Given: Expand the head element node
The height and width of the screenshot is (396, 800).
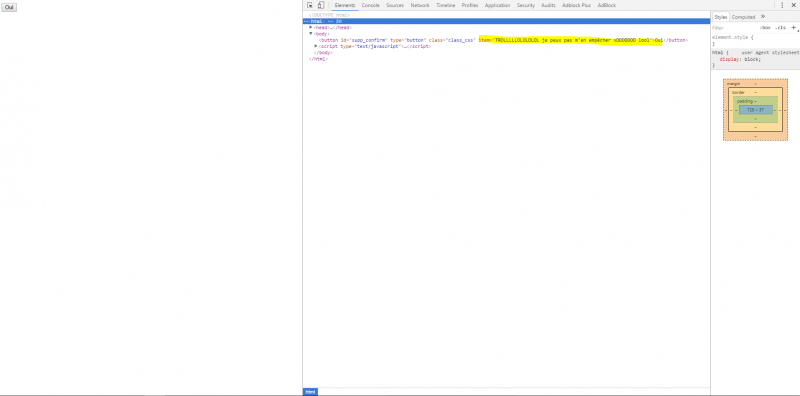Looking at the screenshot, I should tap(311, 27).
